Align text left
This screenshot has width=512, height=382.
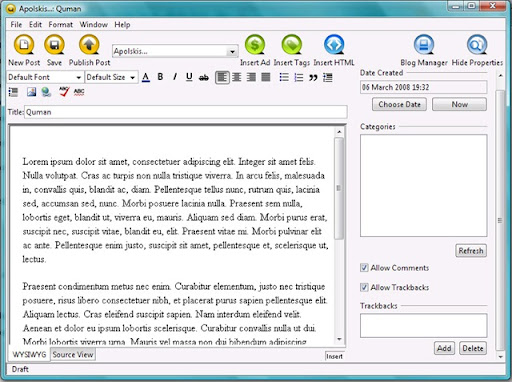[222, 77]
